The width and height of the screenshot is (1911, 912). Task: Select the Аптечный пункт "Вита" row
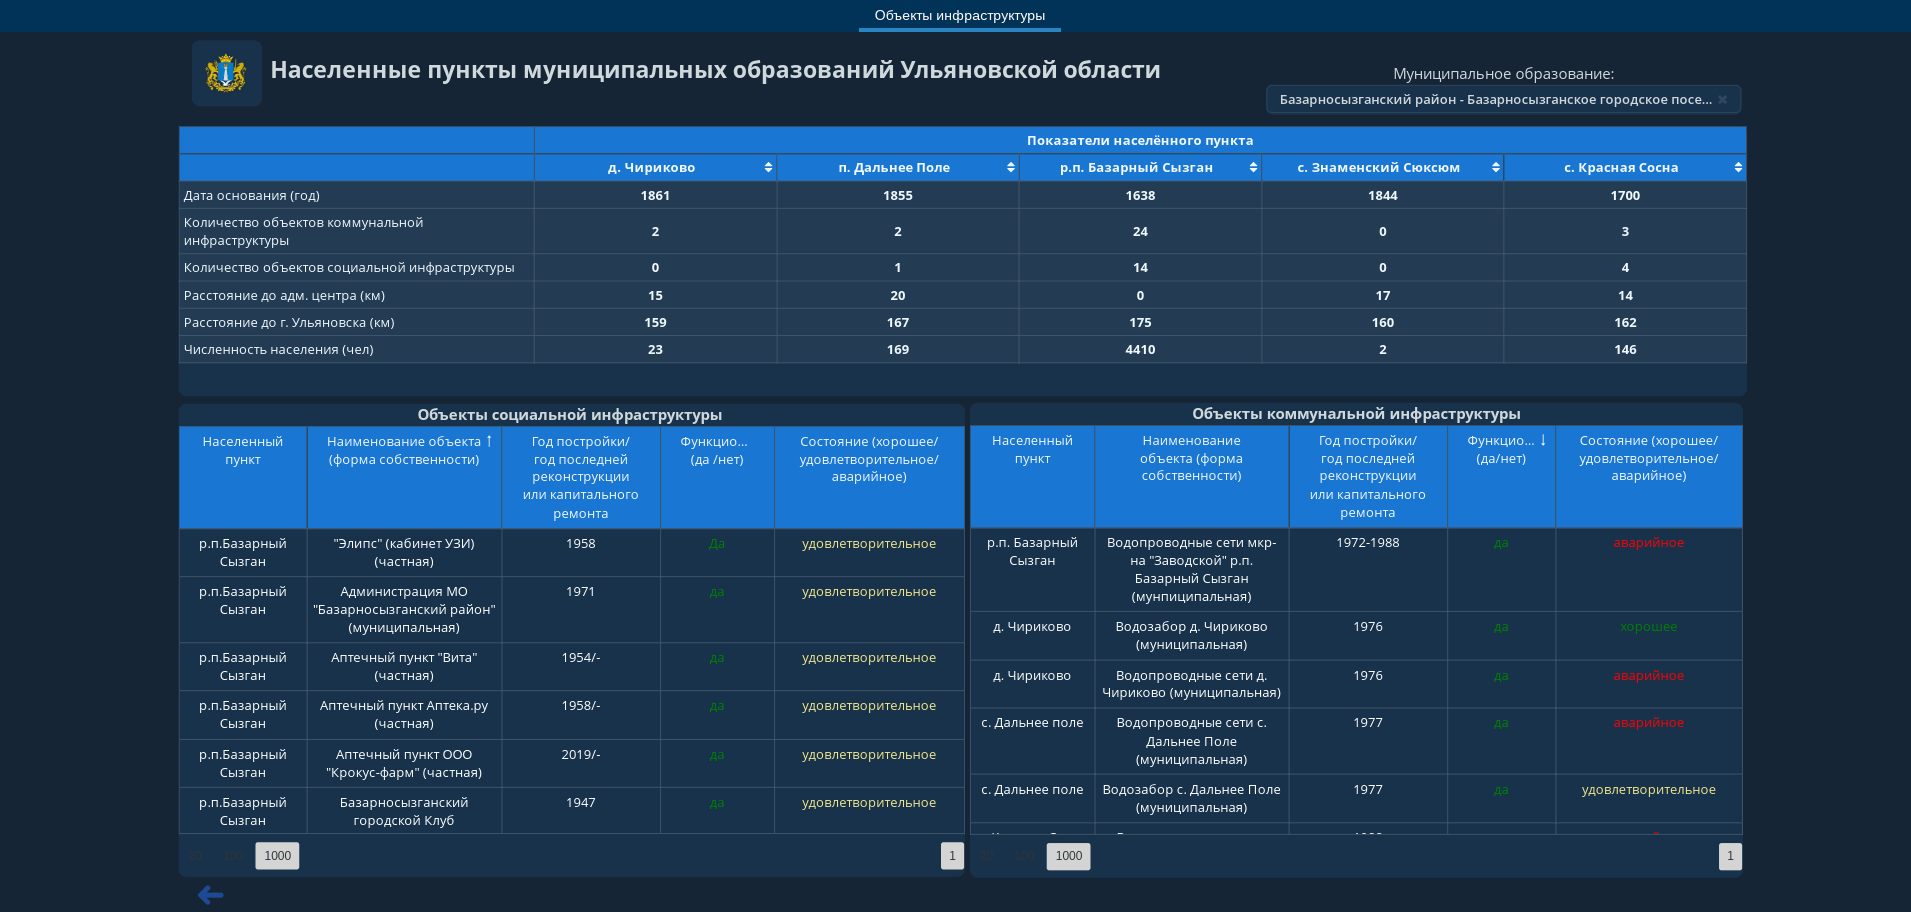pyautogui.click(x=571, y=667)
